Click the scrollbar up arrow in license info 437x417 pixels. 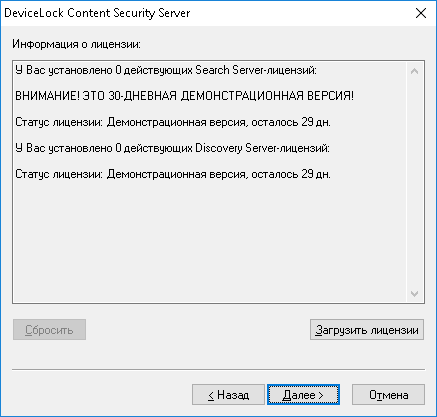[414, 71]
